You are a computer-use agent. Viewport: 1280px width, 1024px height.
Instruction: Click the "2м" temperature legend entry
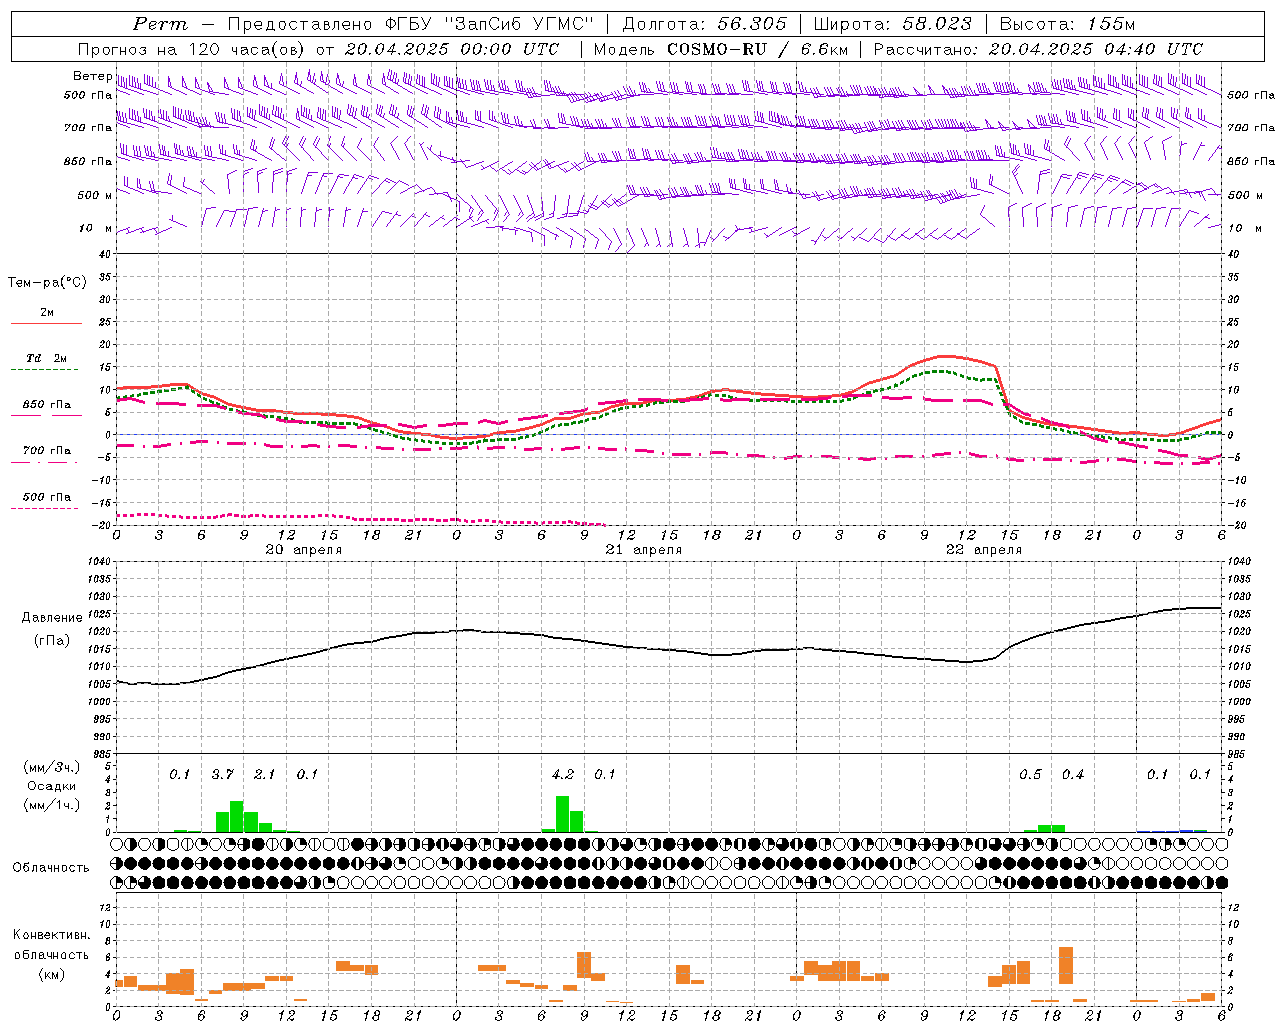coord(47,313)
